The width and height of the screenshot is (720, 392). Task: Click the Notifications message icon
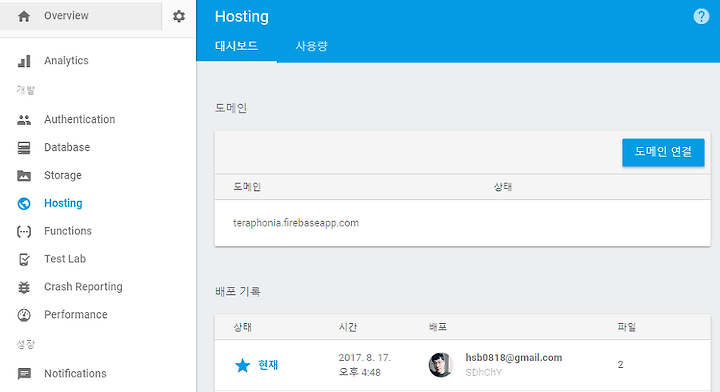pos(24,374)
